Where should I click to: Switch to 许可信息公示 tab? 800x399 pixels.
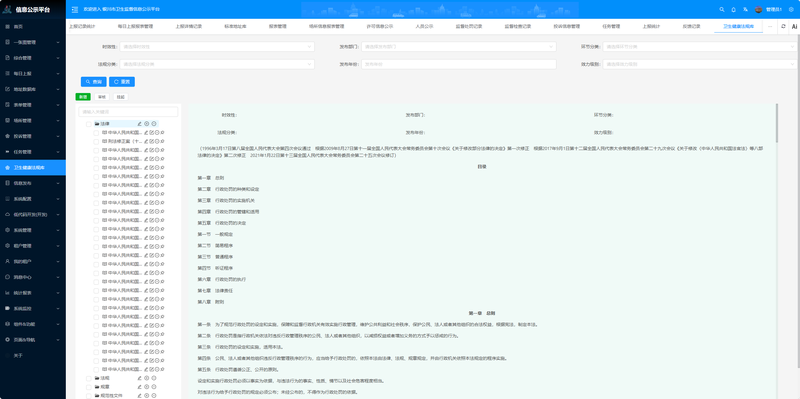[x=380, y=26]
